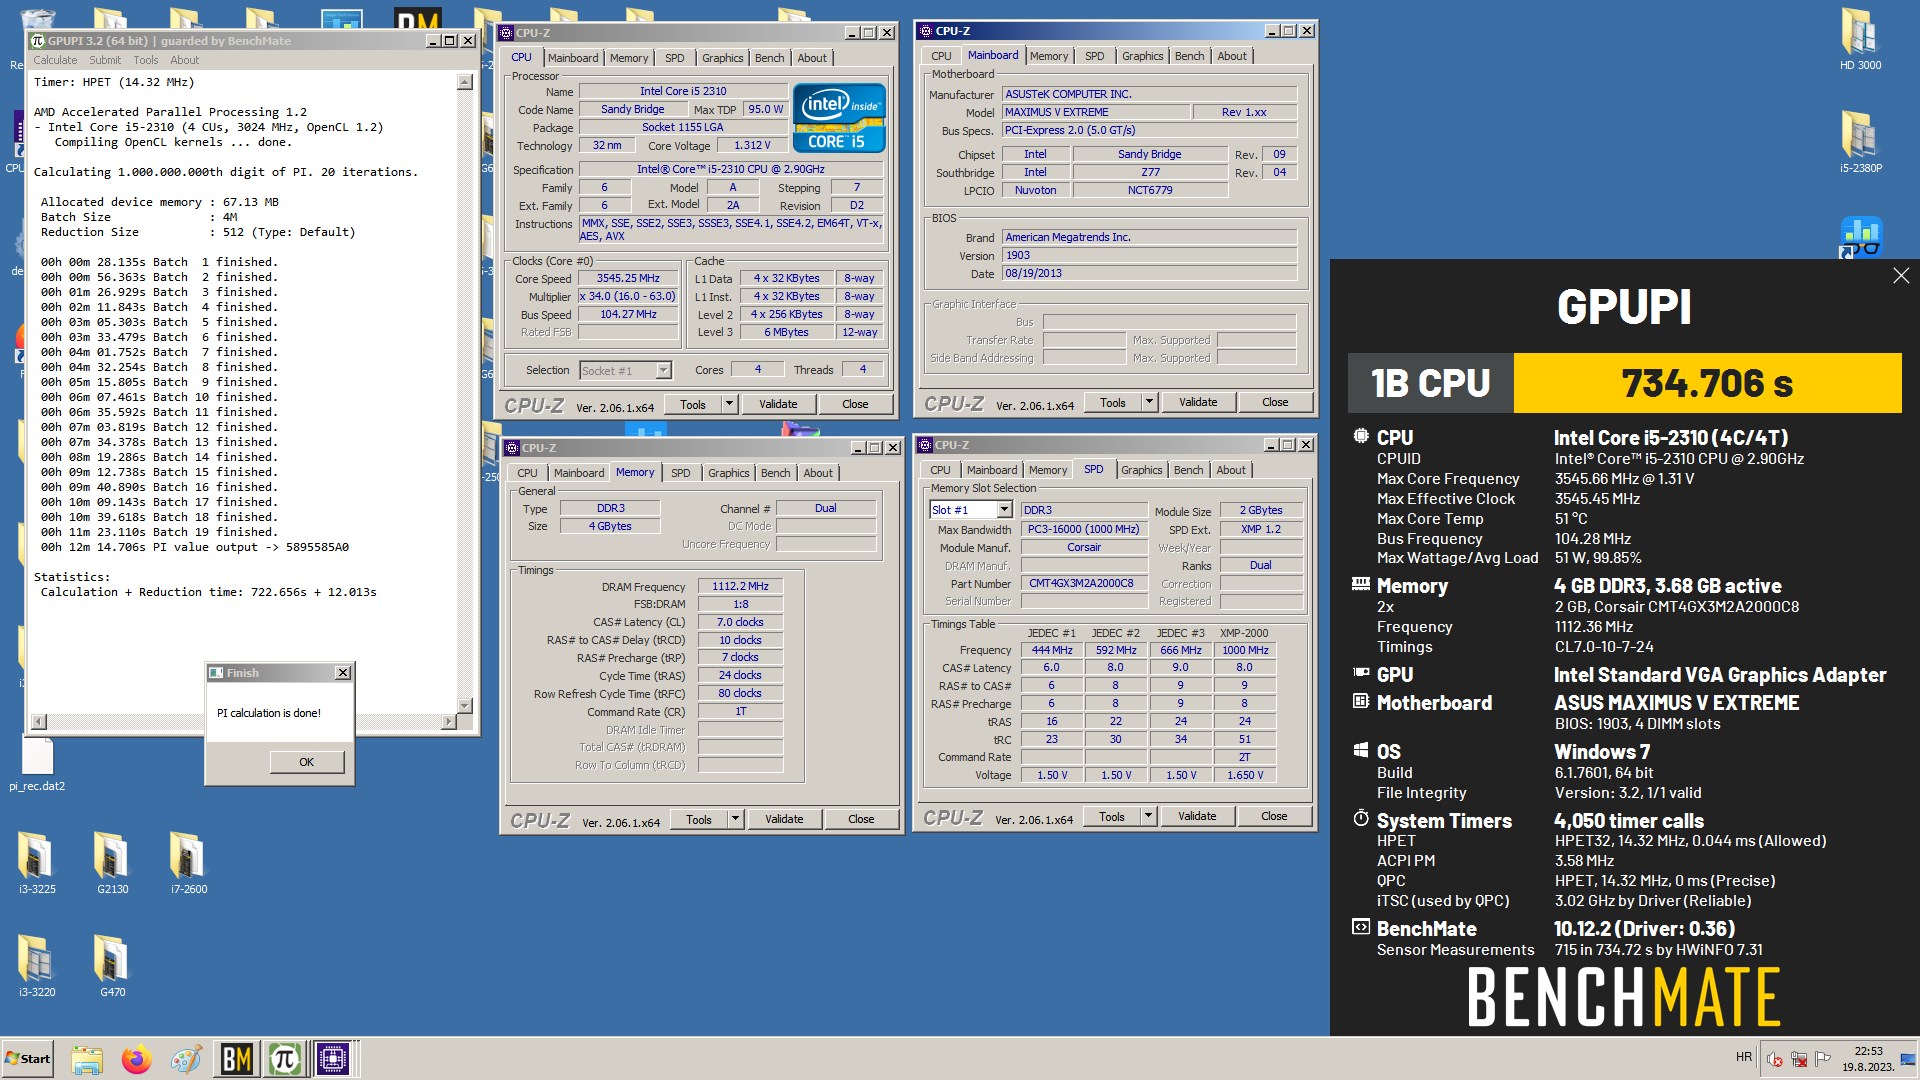
Task: Open About tab in Memory CPU-Z window
Action: pyautogui.click(x=818, y=473)
